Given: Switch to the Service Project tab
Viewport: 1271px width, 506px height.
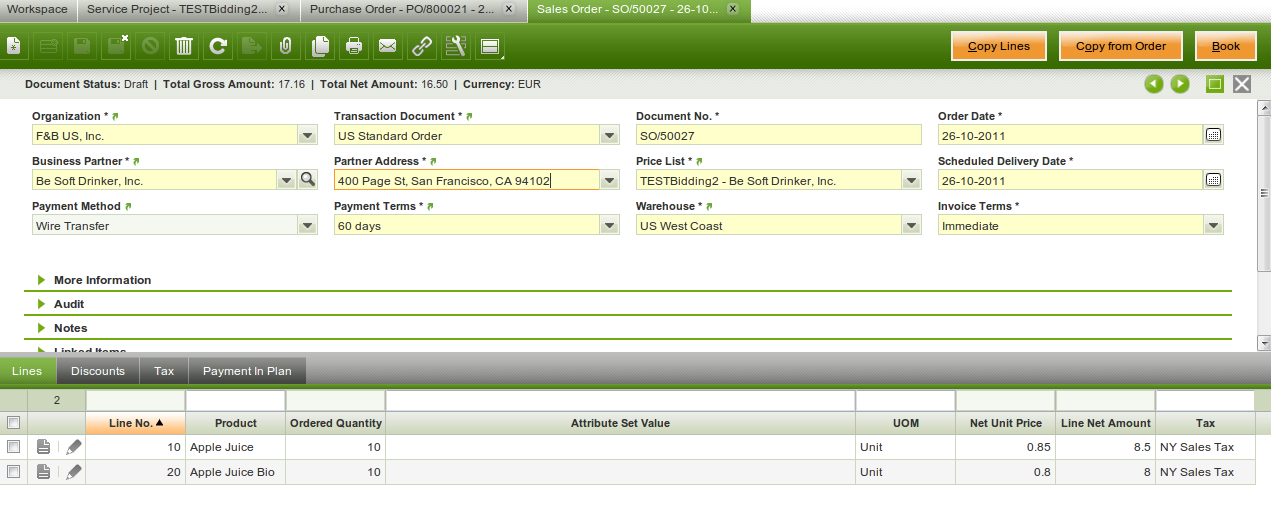Looking at the screenshot, I should [176, 9].
